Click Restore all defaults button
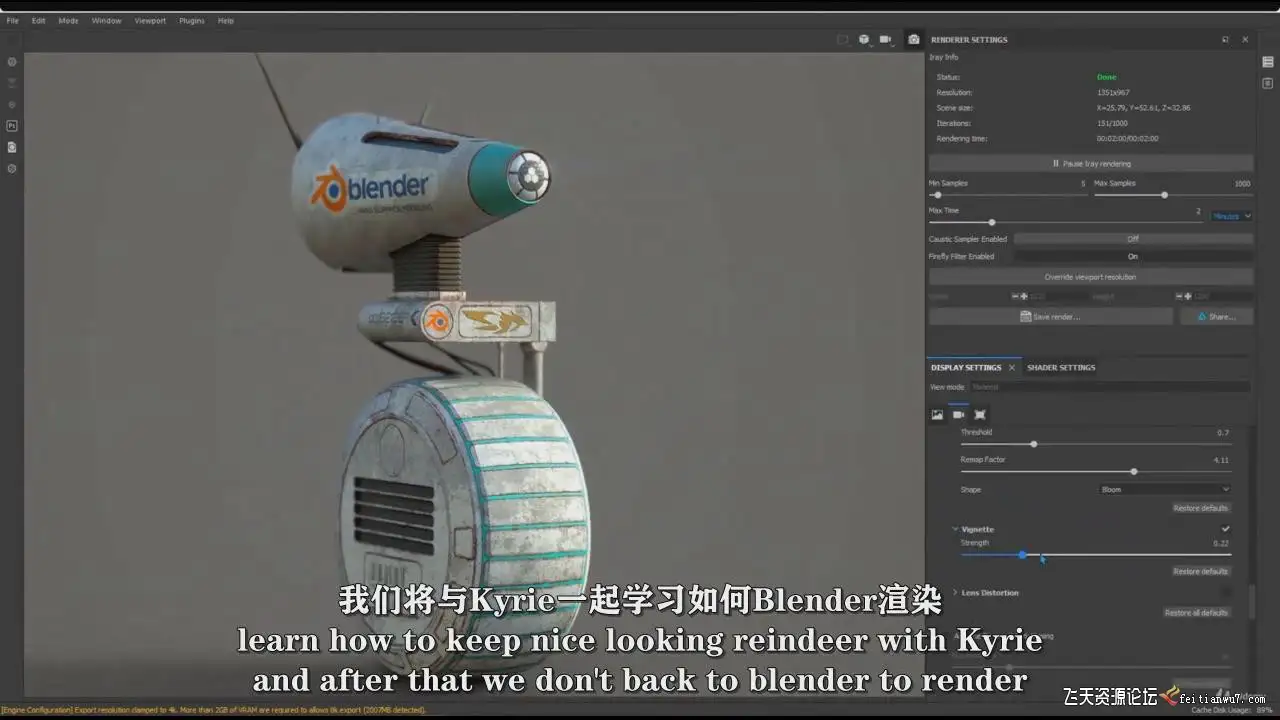The image size is (1280, 720). (1196, 613)
